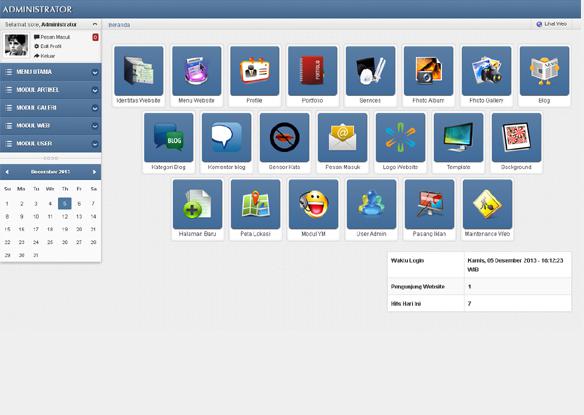This screenshot has height=415, width=584.
Task: Open the Pesan Masuk envelope icon
Action: click(343, 137)
